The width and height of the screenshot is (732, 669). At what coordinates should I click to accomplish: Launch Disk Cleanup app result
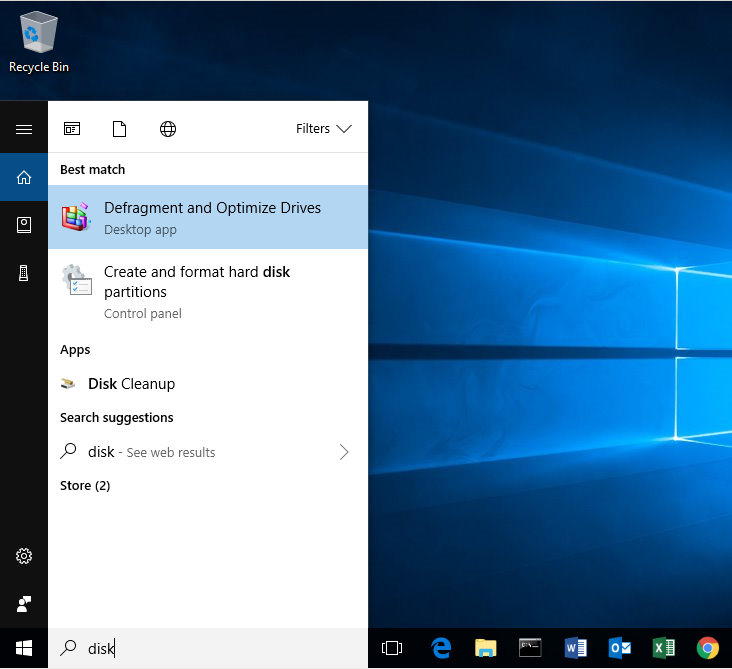(208, 384)
